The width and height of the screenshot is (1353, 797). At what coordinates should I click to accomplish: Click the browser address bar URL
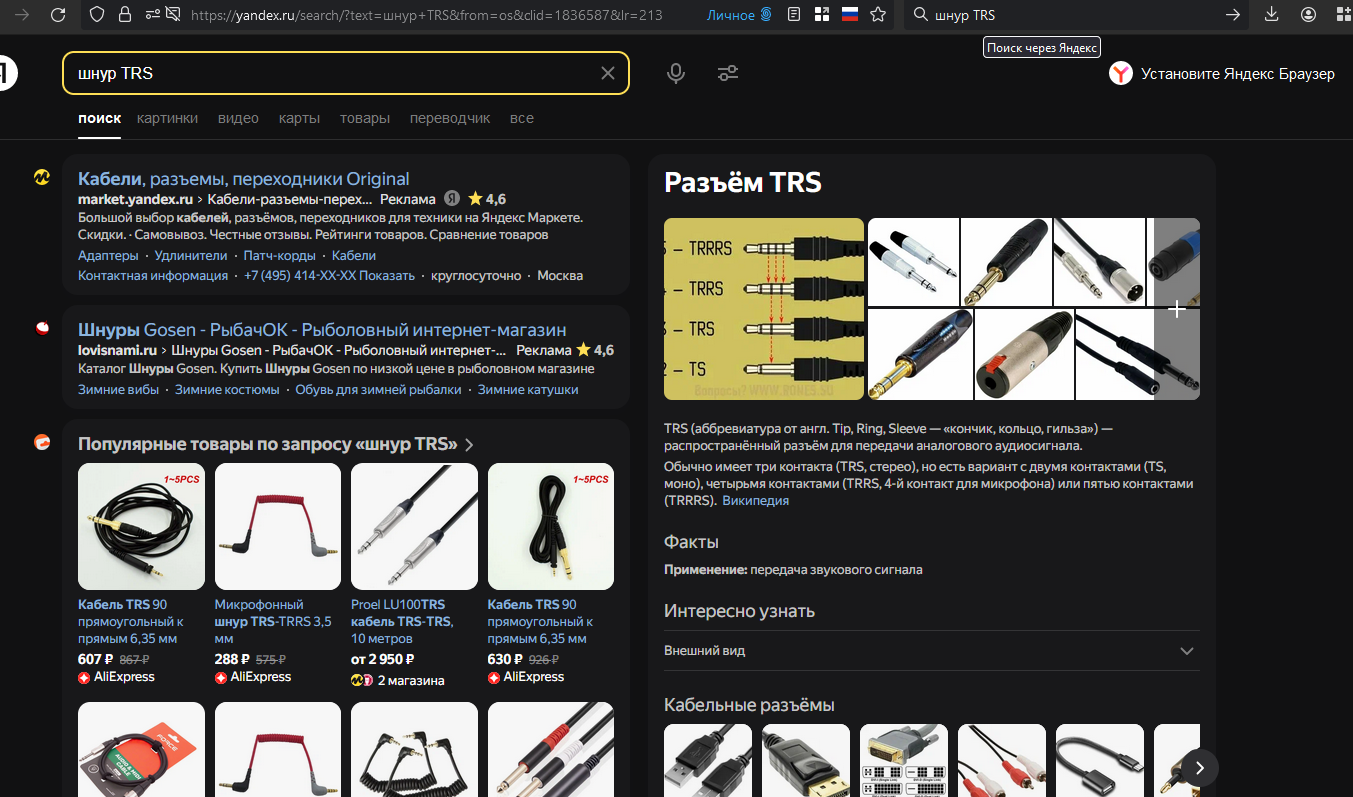tap(426, 15)
